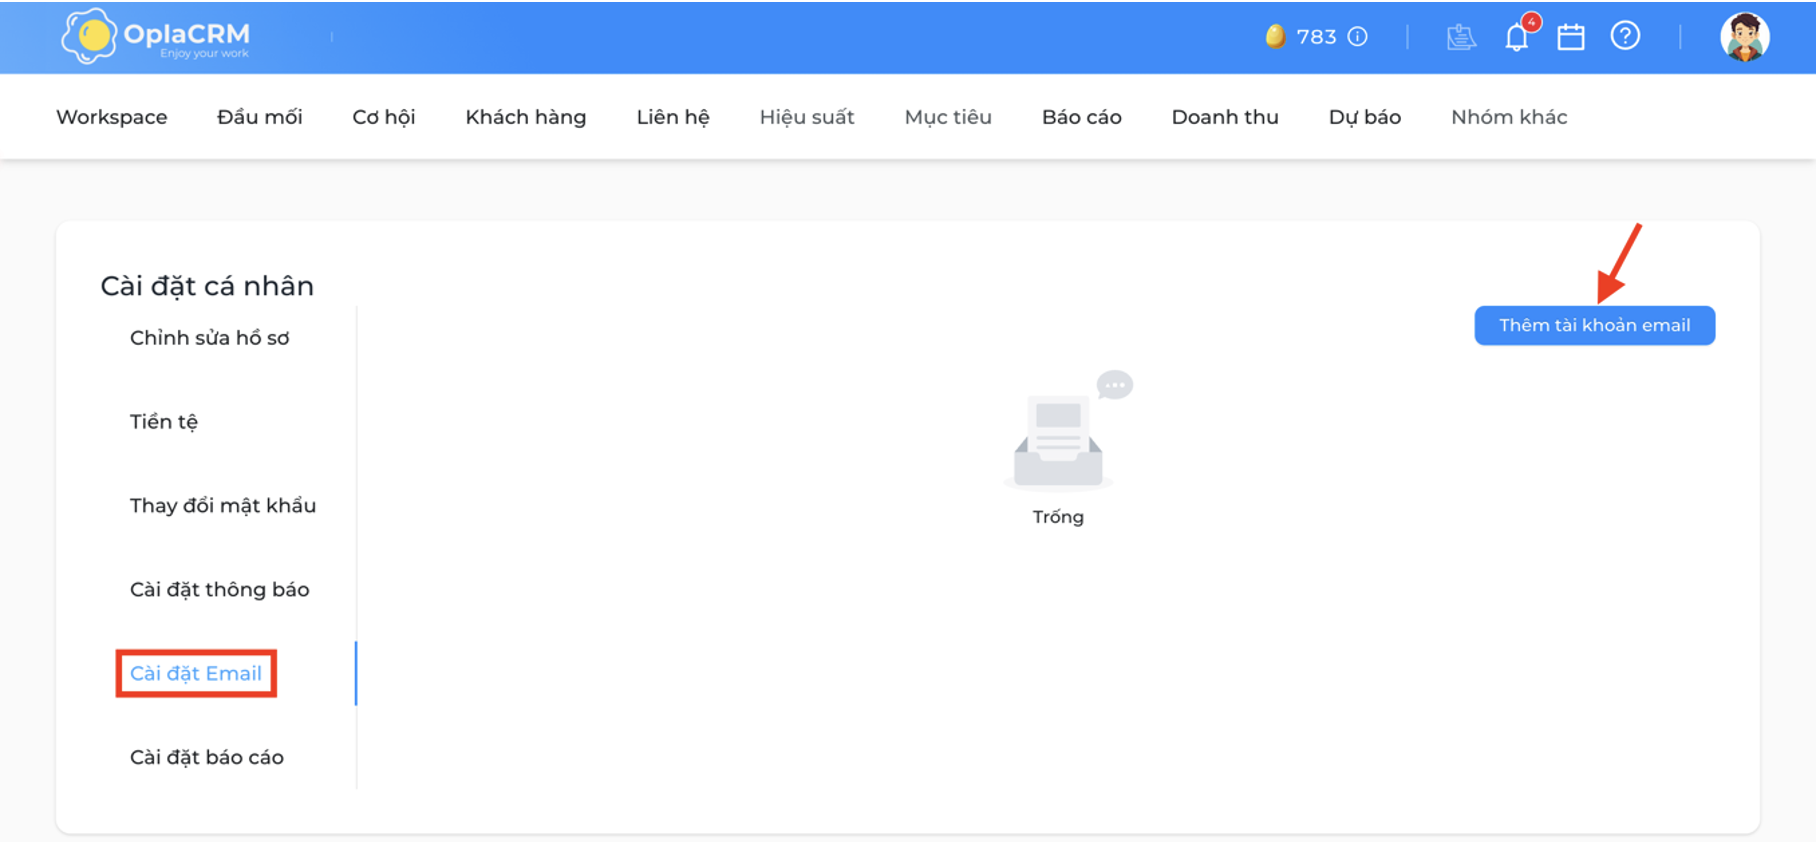Open the calendar icon in header
The width and height of the screenshot is (1818, 842).
coord(1571,37)
